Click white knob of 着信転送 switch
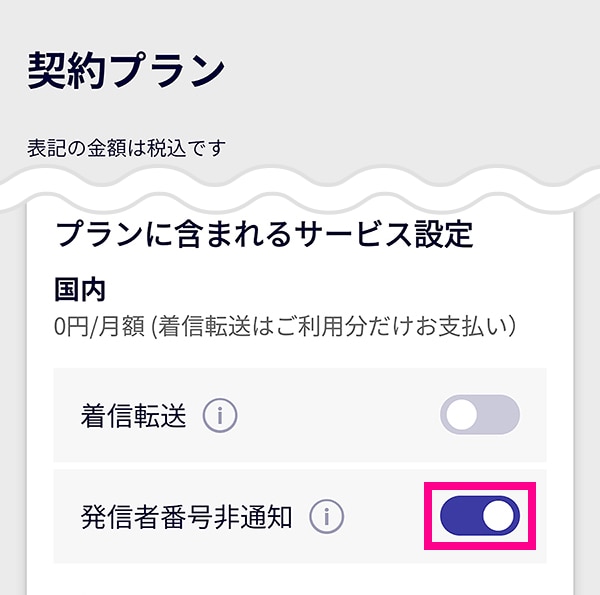 pyautogui.click(x=461, y=415)
